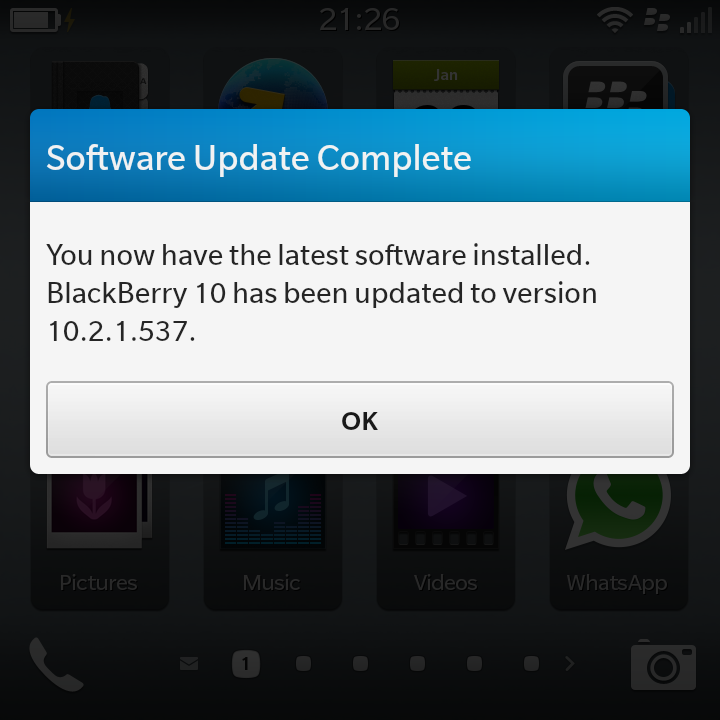Jump to the first square page dot after 1
The height and width of the screenshot is (720, 720).
click(303, 664)
